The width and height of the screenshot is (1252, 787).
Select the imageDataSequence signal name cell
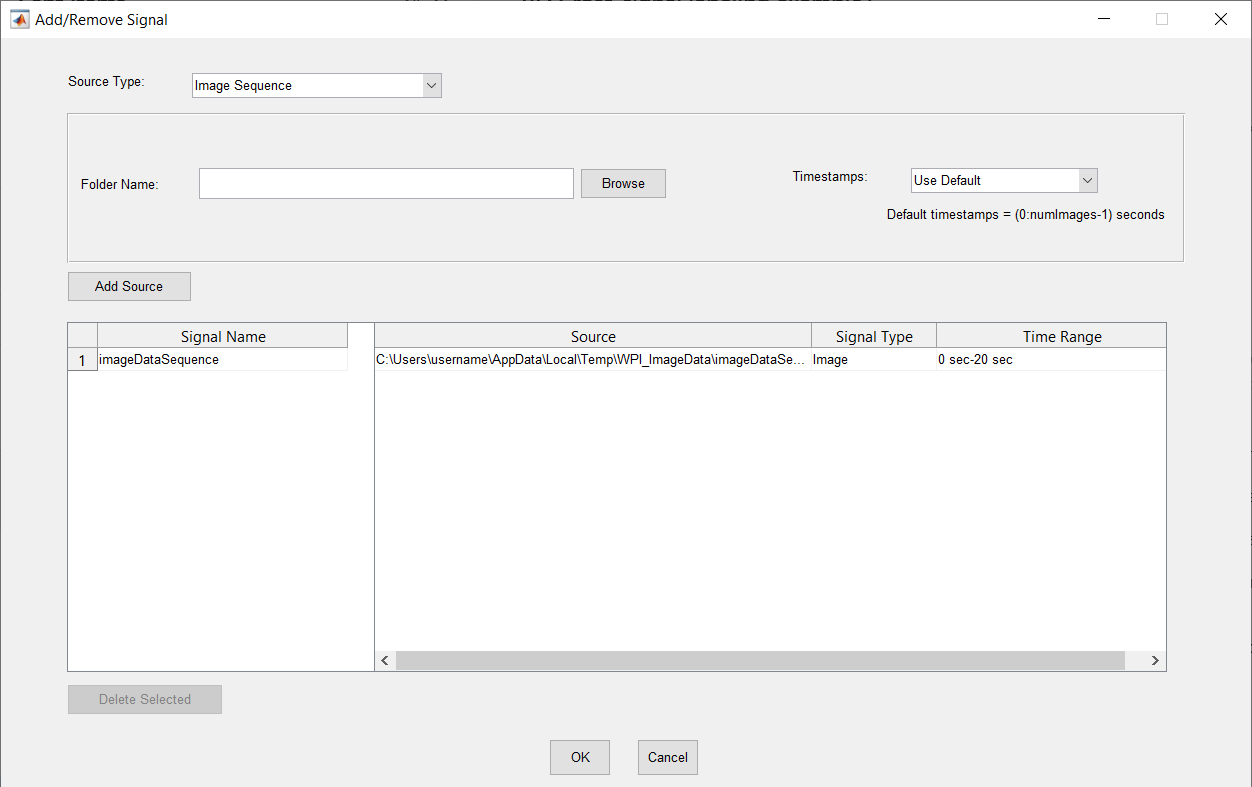tap(222, 360)
